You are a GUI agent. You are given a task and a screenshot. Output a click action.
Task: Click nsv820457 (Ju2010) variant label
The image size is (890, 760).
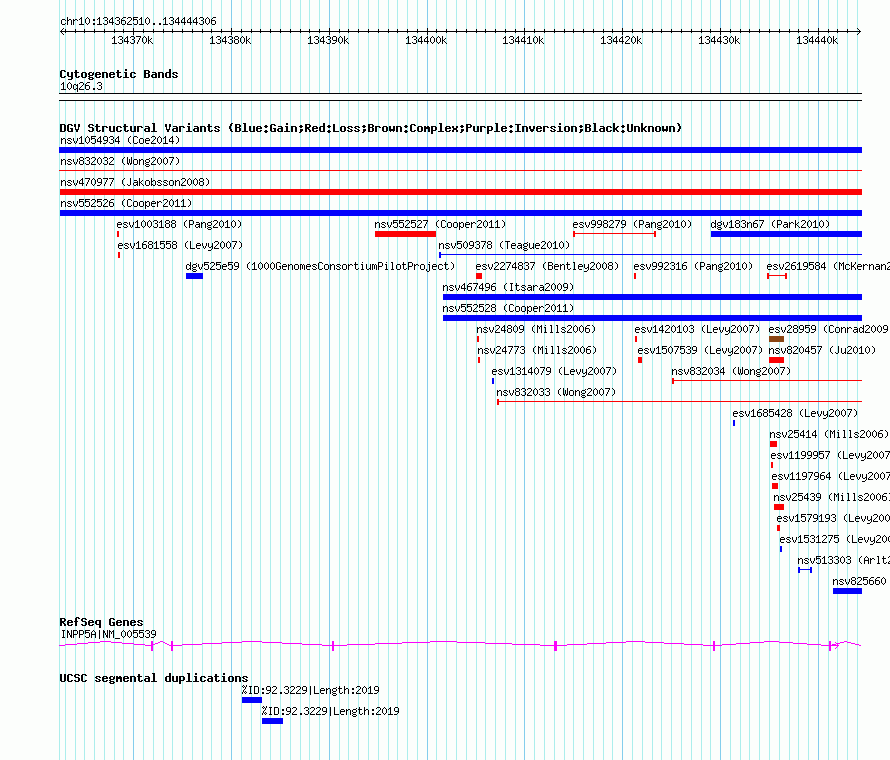822,350
